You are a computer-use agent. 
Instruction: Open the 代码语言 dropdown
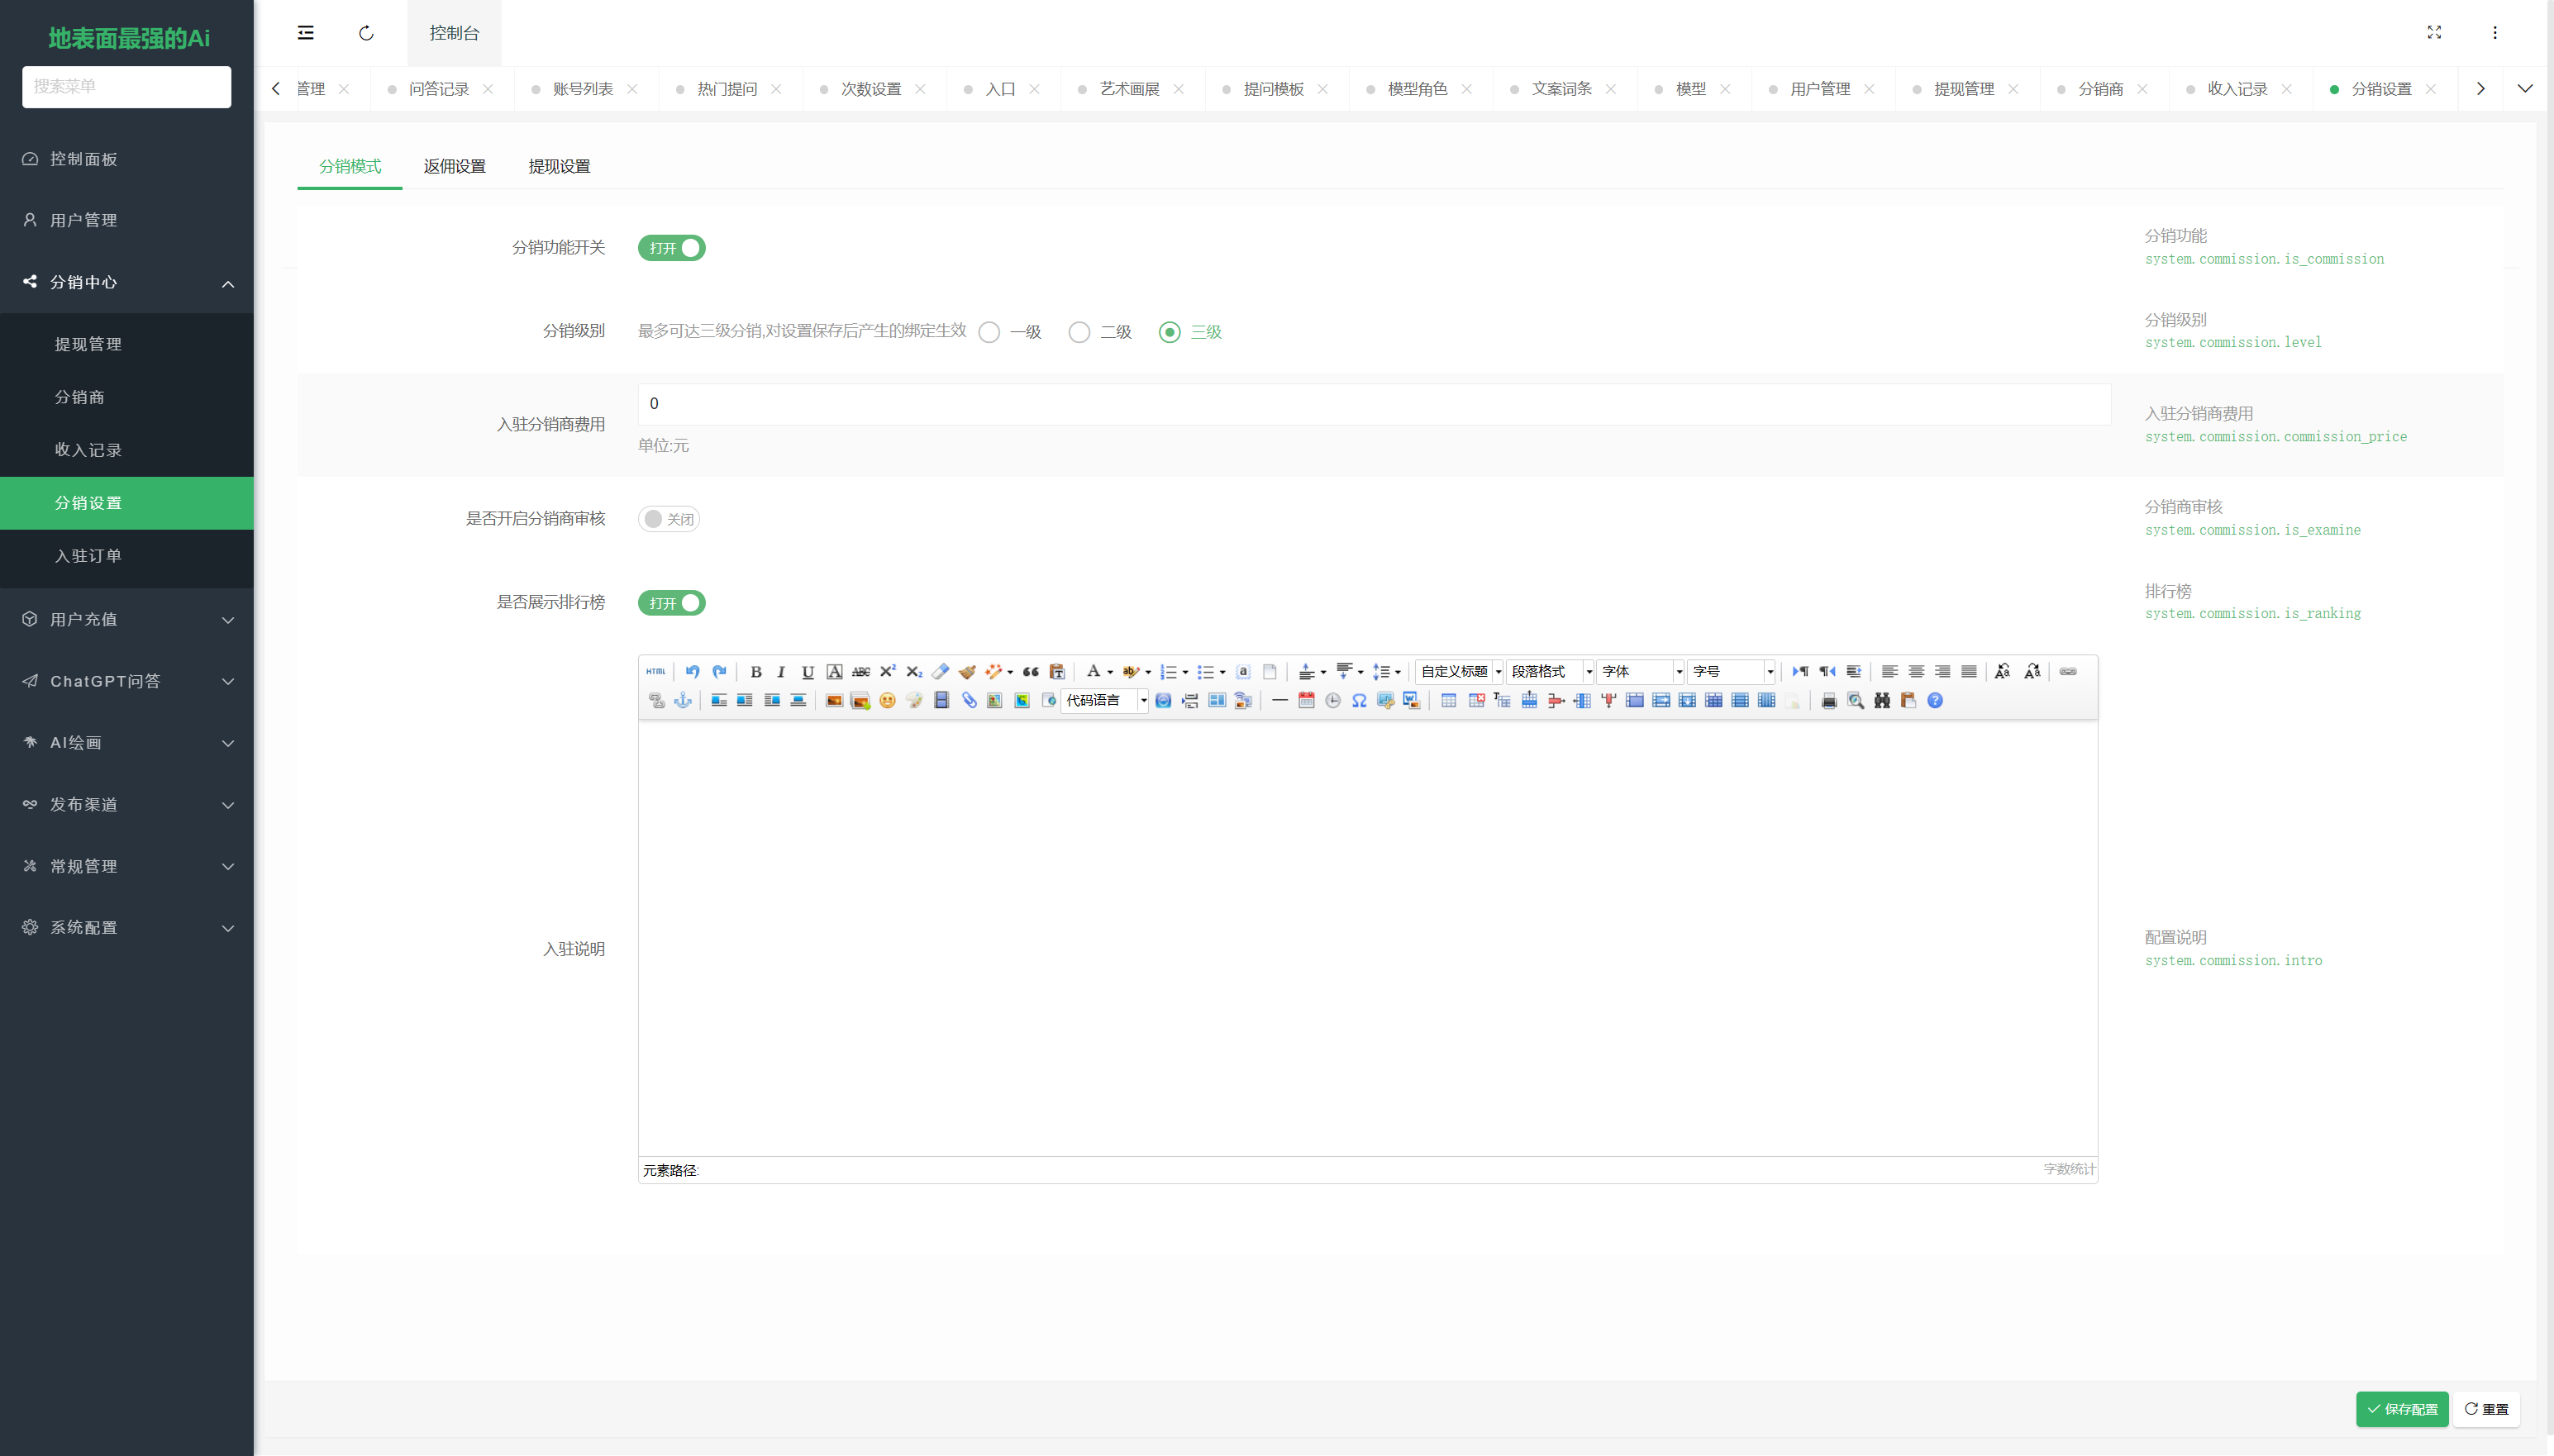[1105, 701]
